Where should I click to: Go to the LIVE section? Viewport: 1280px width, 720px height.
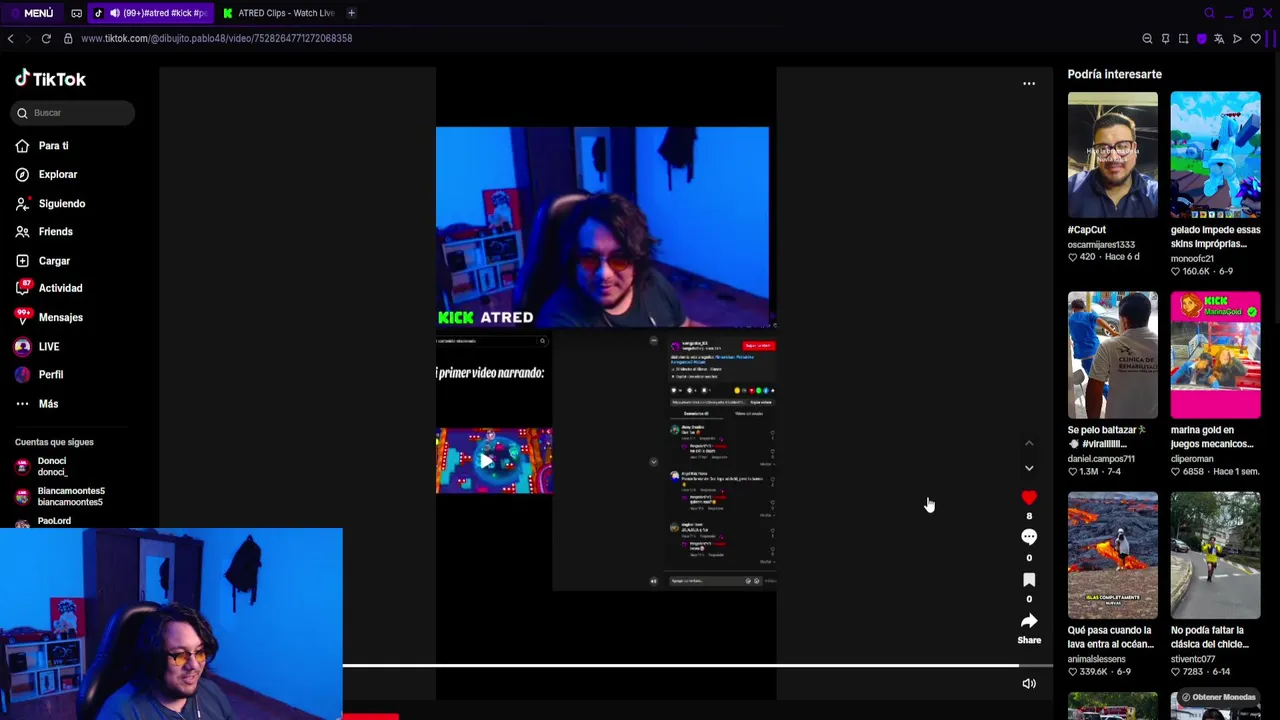[48, 347]
